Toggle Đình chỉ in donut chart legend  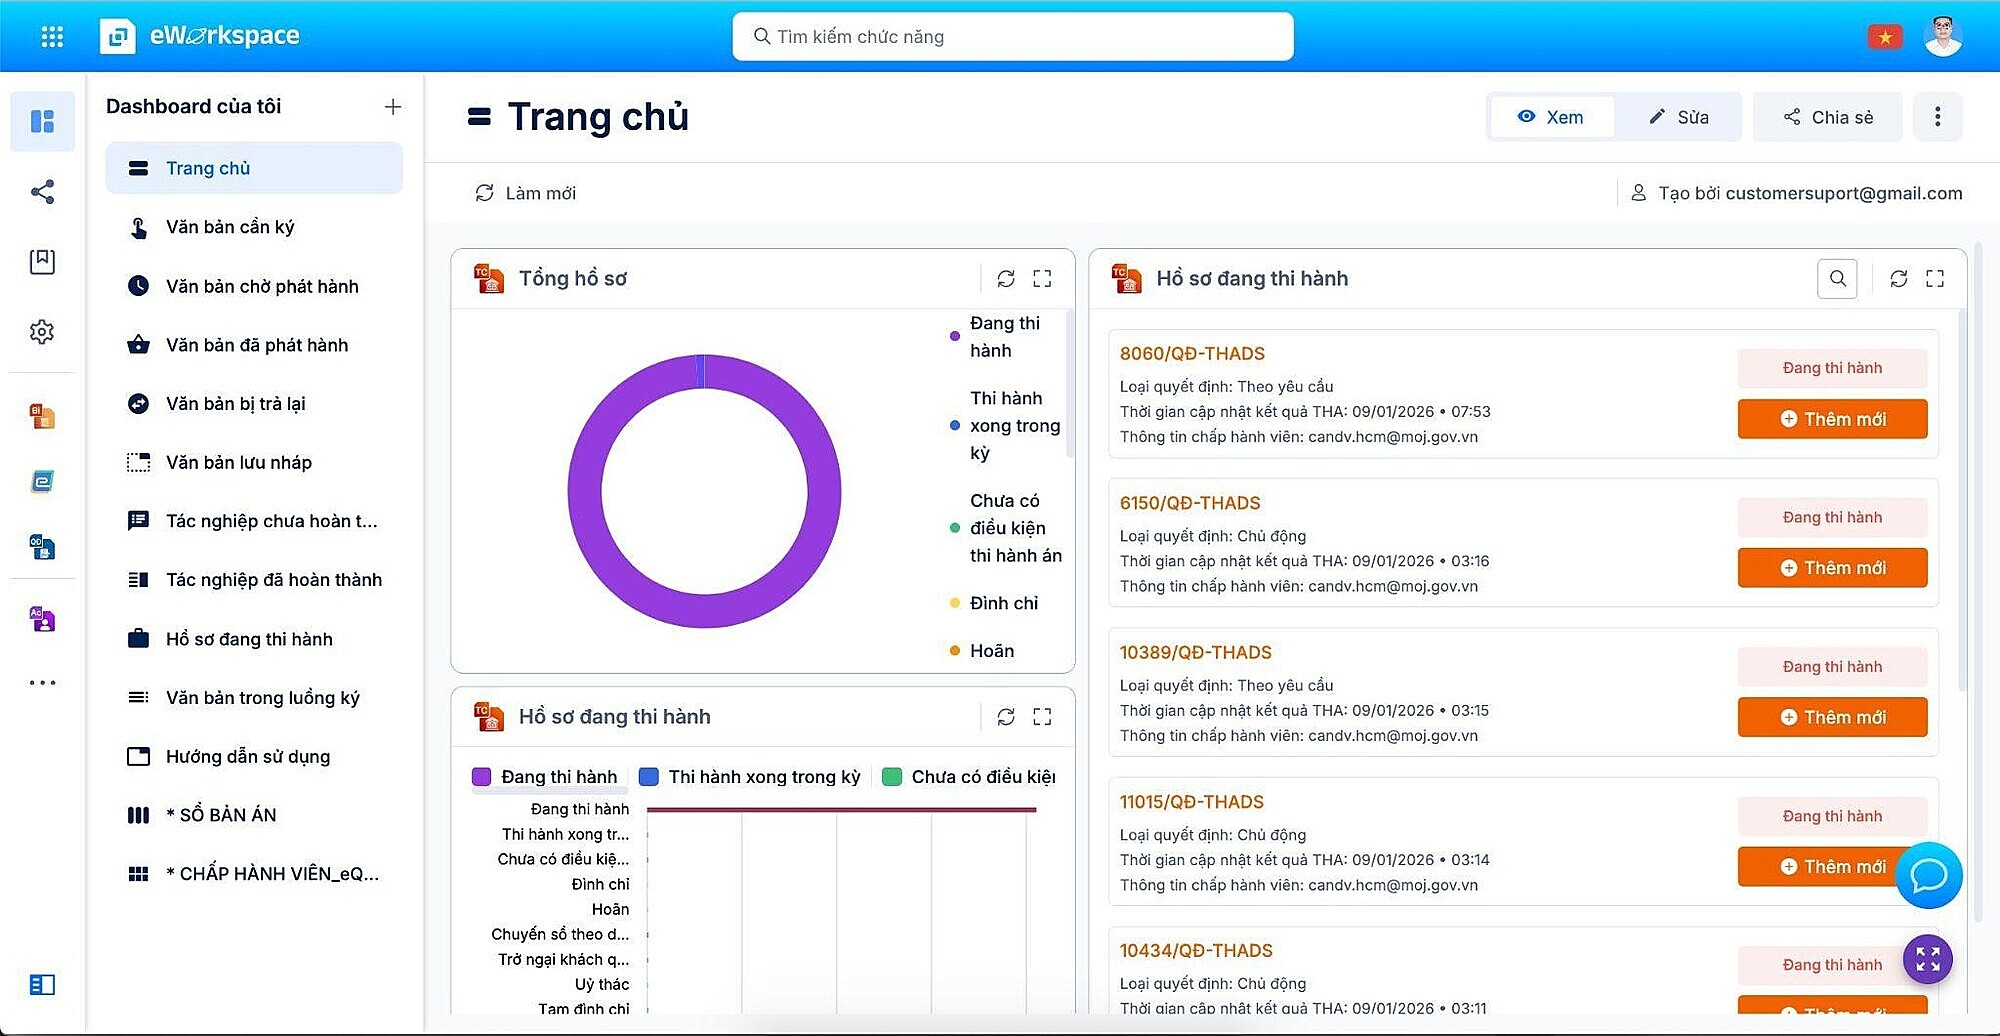pos(1003,603)
